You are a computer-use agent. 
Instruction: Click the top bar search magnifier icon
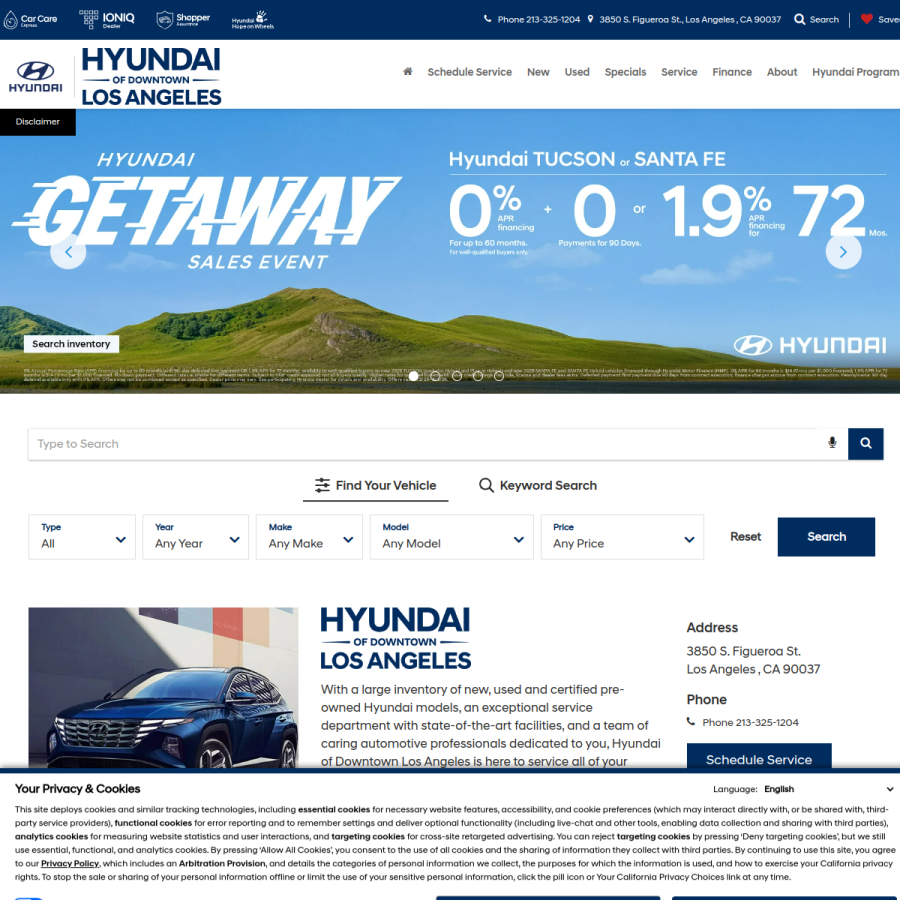(799, 20)
